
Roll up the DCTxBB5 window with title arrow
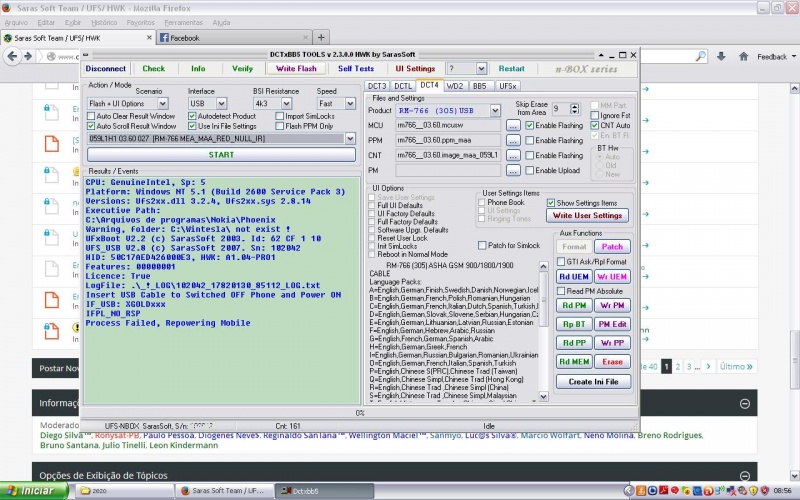tap(601, 55)
